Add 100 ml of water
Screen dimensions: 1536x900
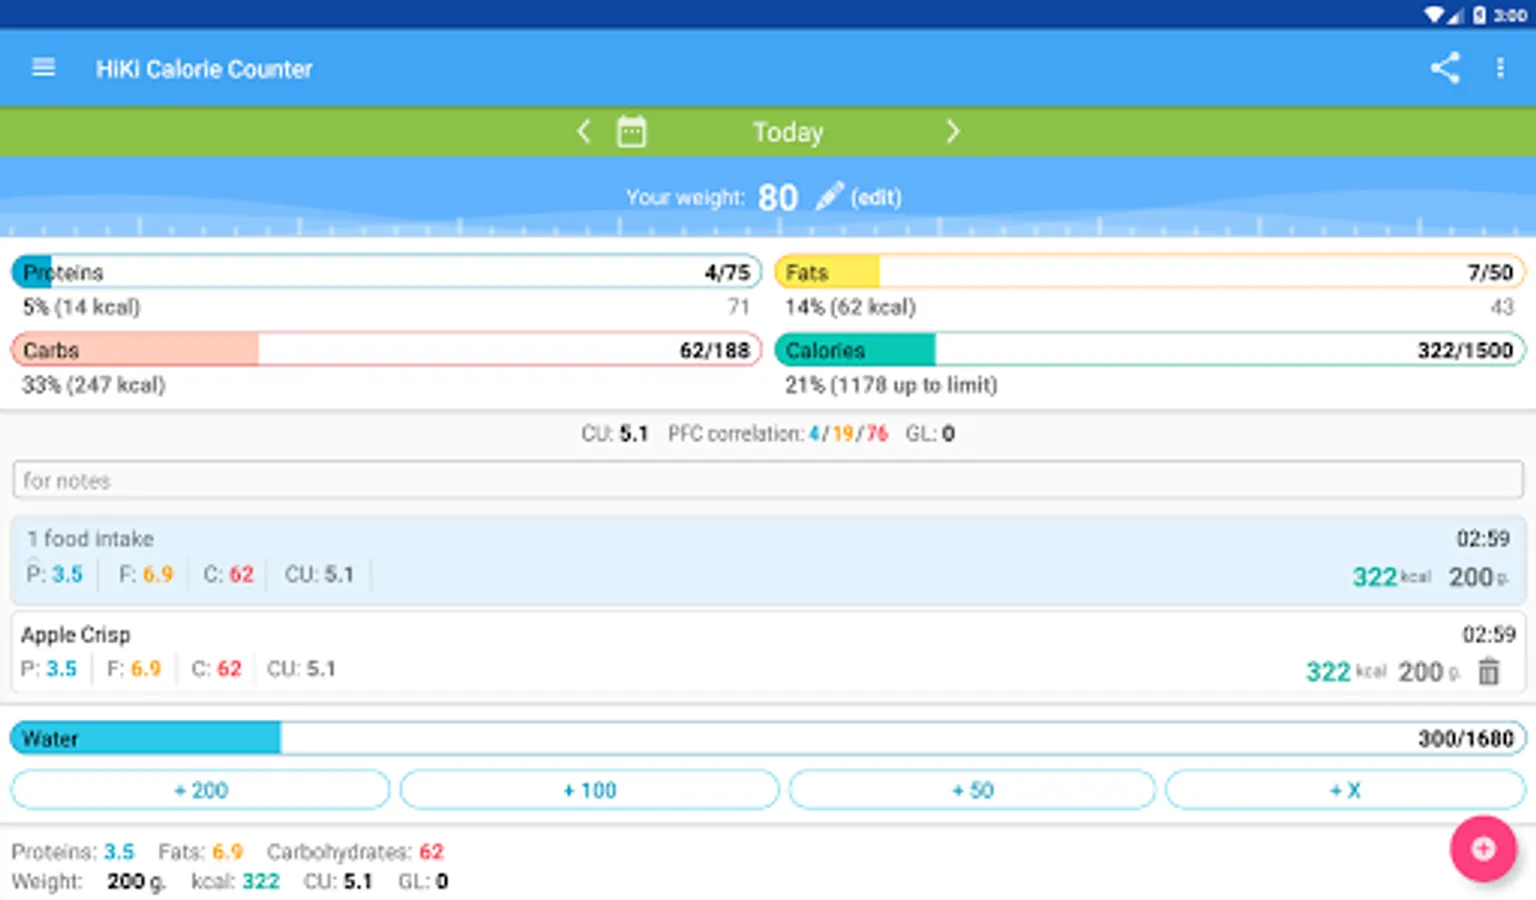(589, 790)
